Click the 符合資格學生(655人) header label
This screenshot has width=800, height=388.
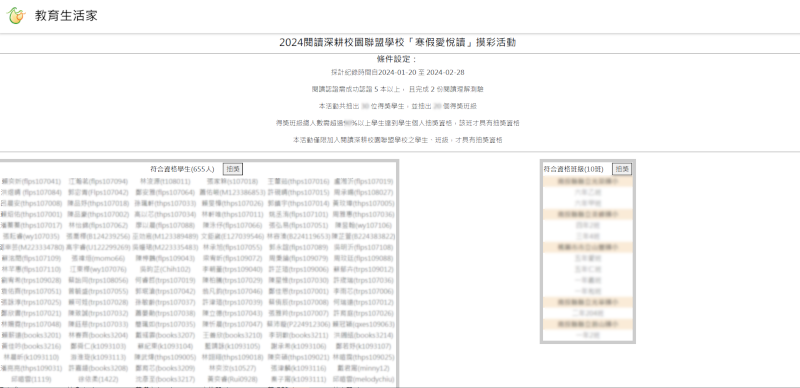(x=182, y=169)
